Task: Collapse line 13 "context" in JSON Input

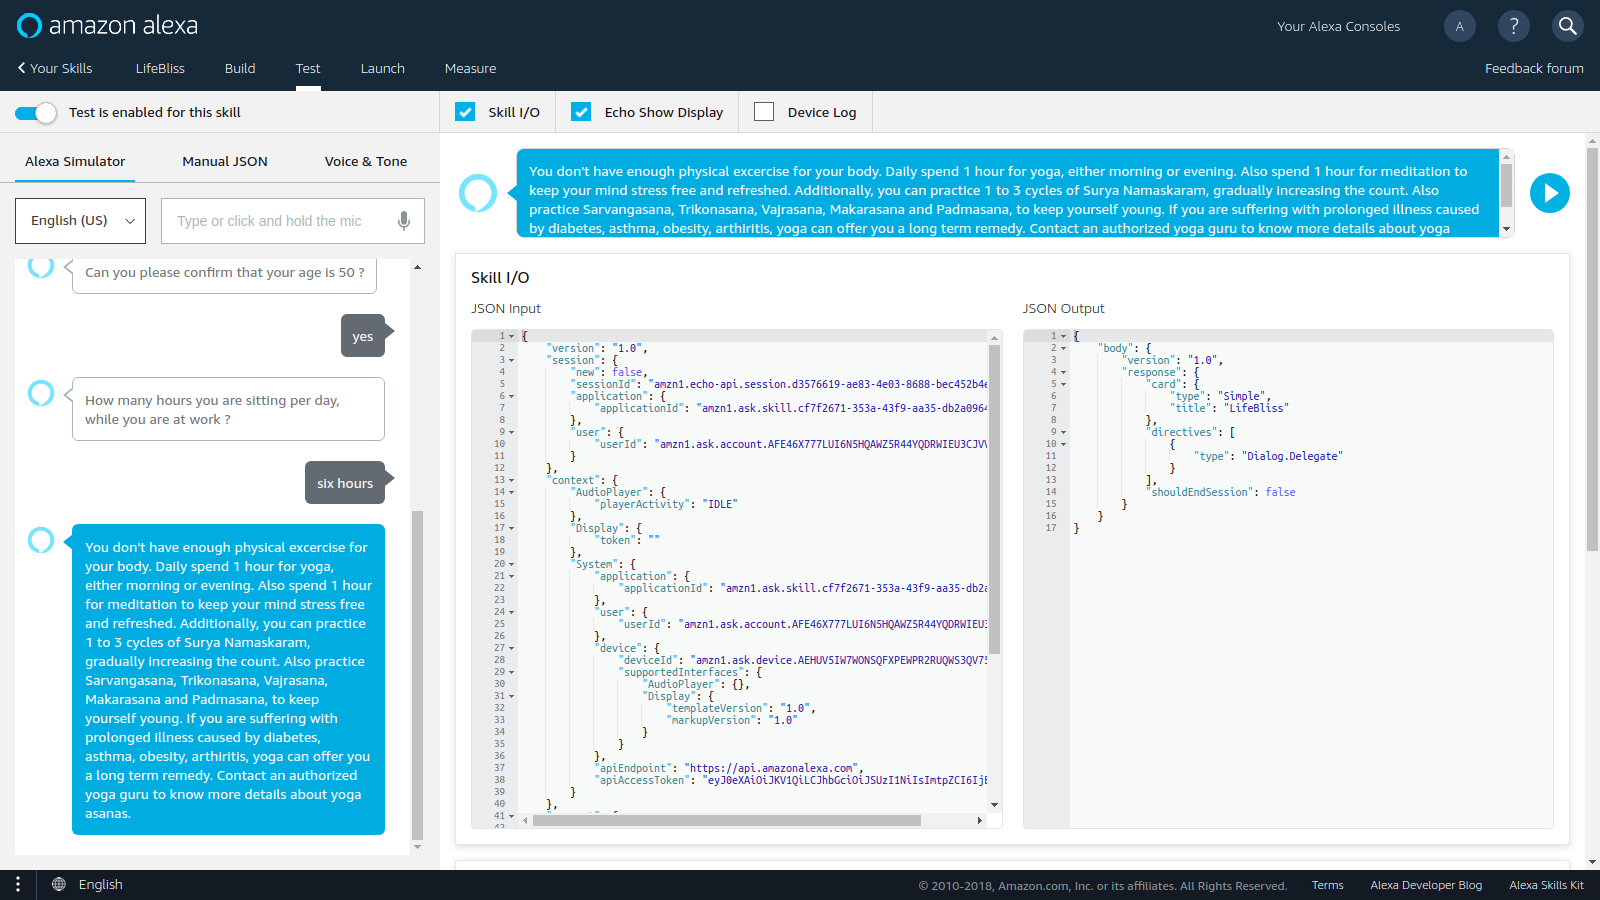Action: coord(512,480)
